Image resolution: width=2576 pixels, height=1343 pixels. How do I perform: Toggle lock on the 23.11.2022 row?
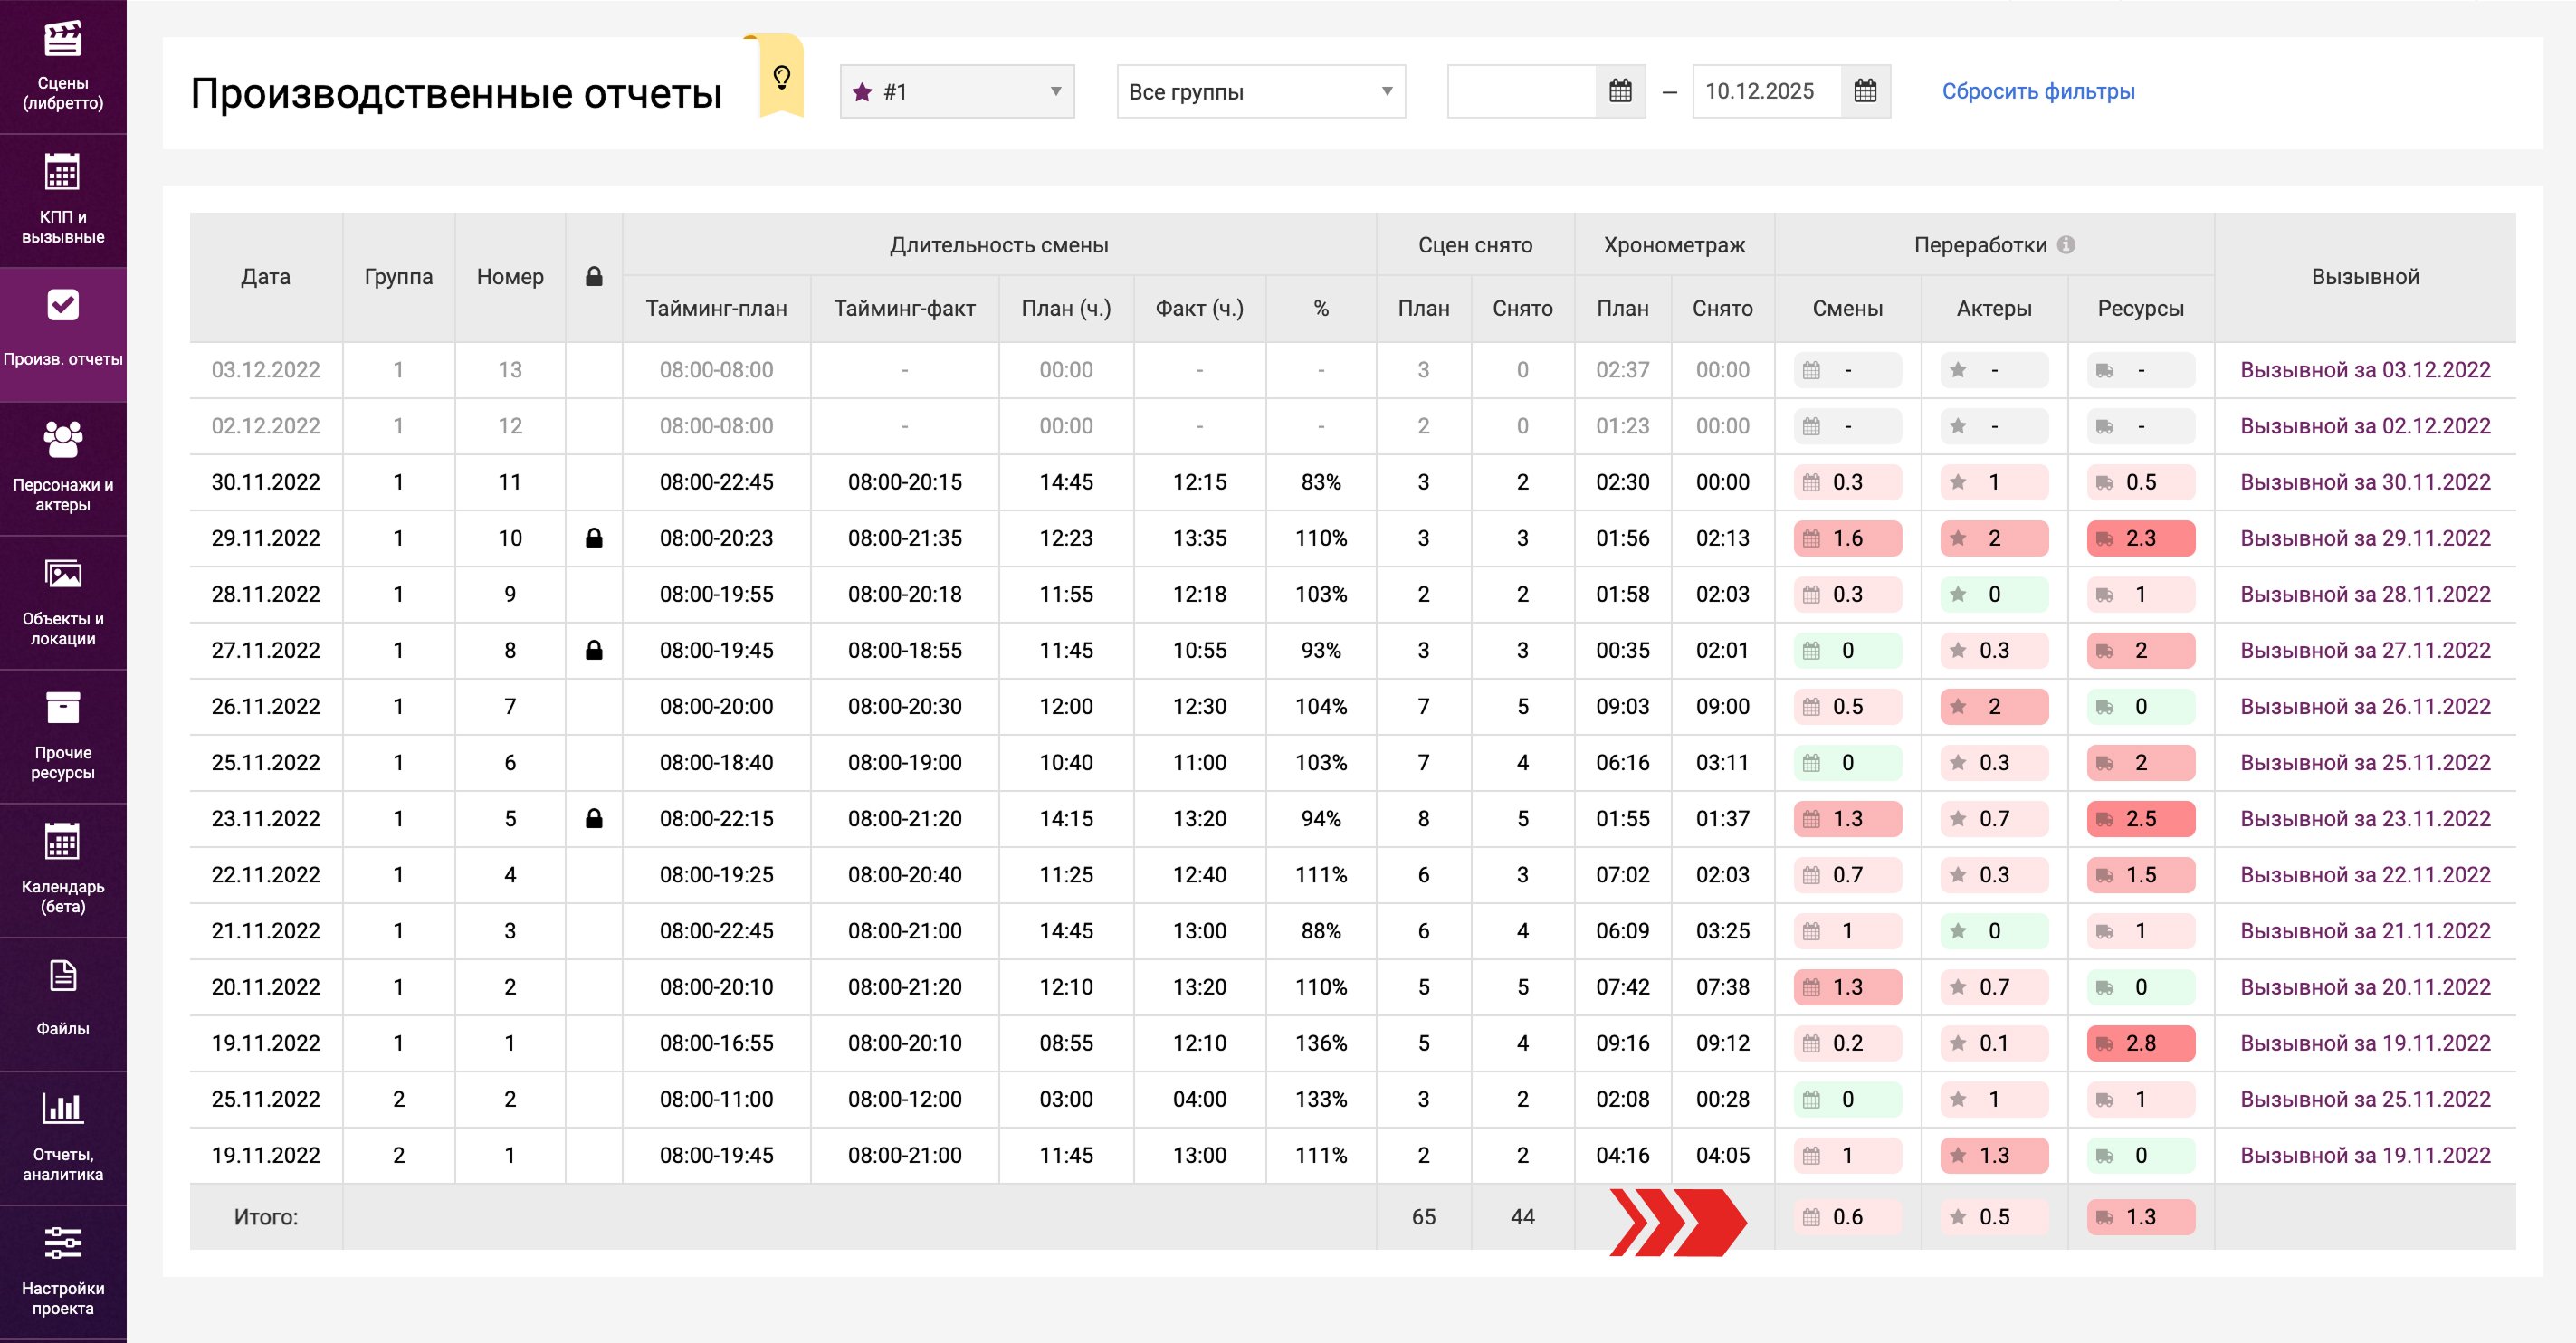[594, 818]
